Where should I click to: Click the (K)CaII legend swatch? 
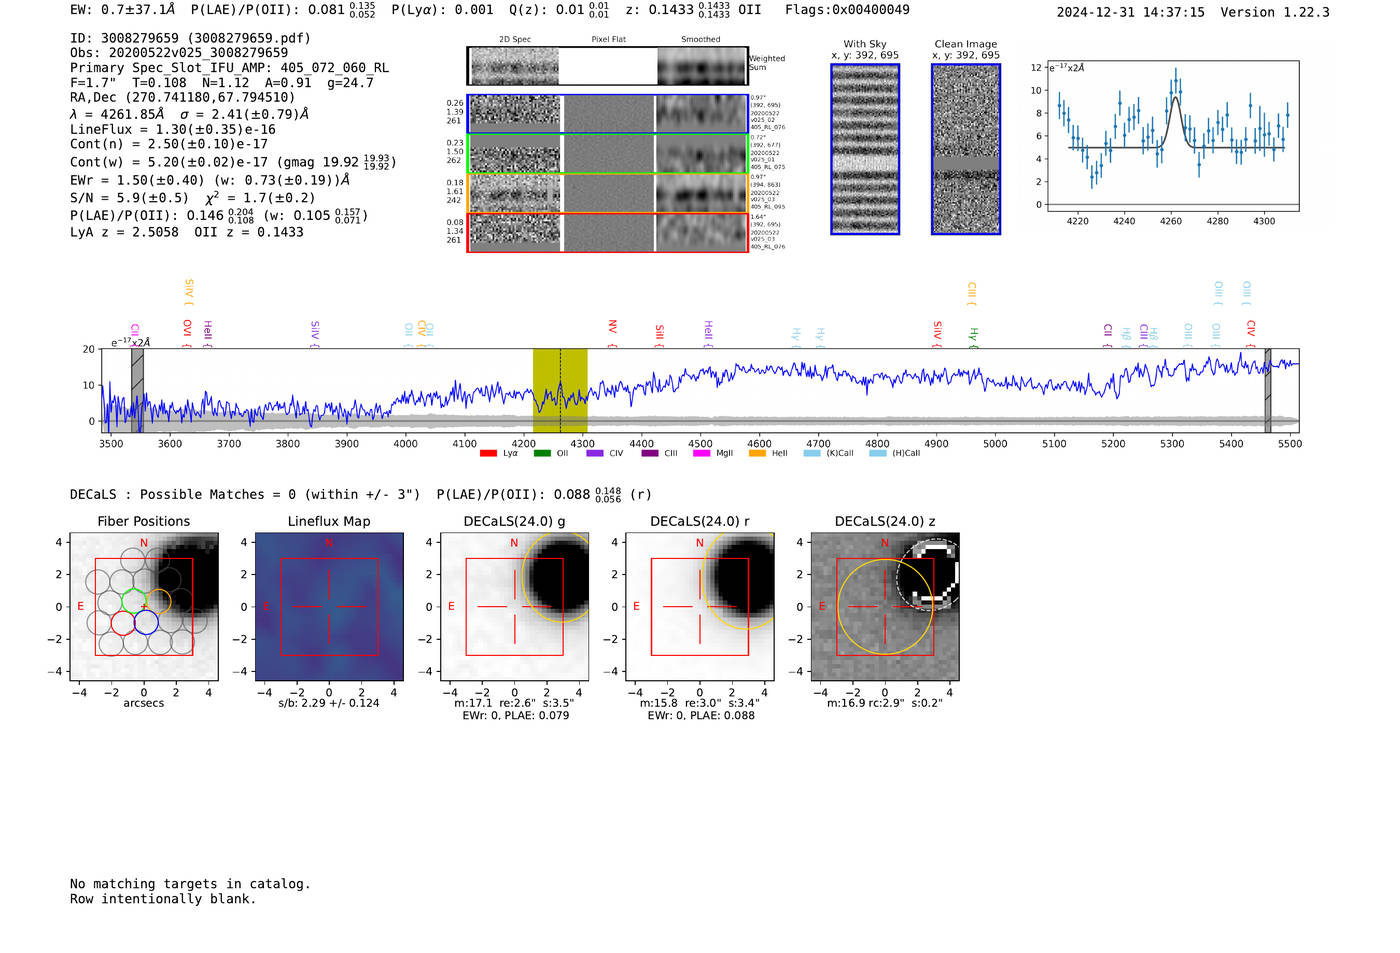[811, 454]
